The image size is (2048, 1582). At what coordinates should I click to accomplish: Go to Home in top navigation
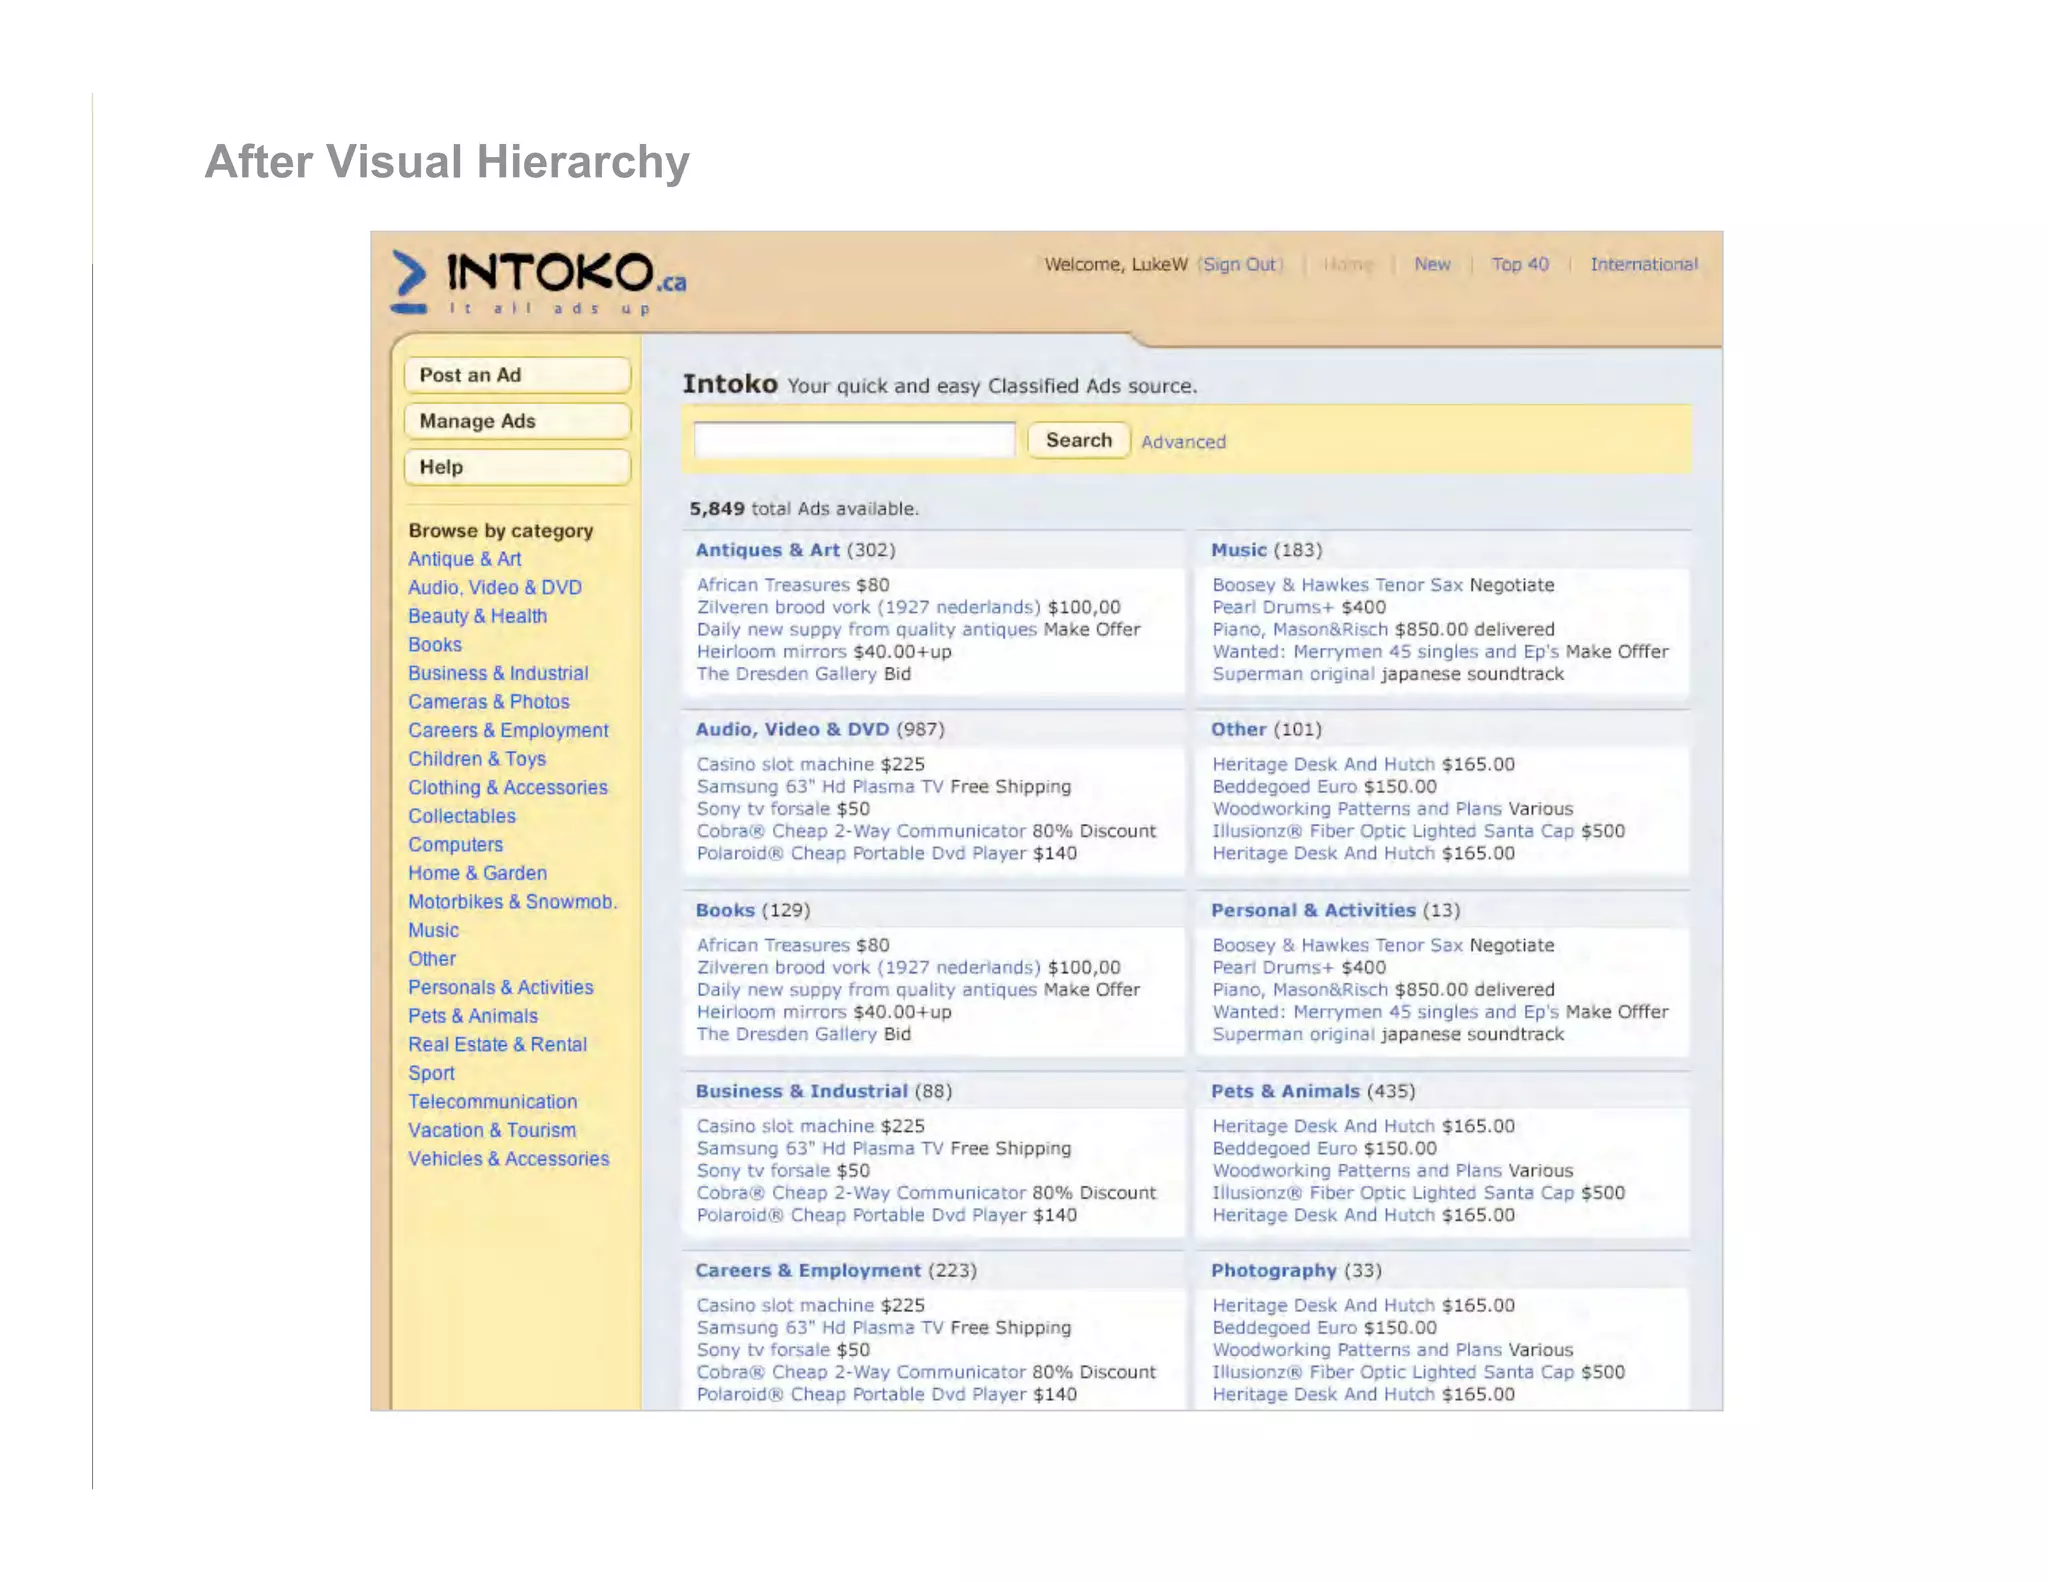click(x=1348, y=264)
